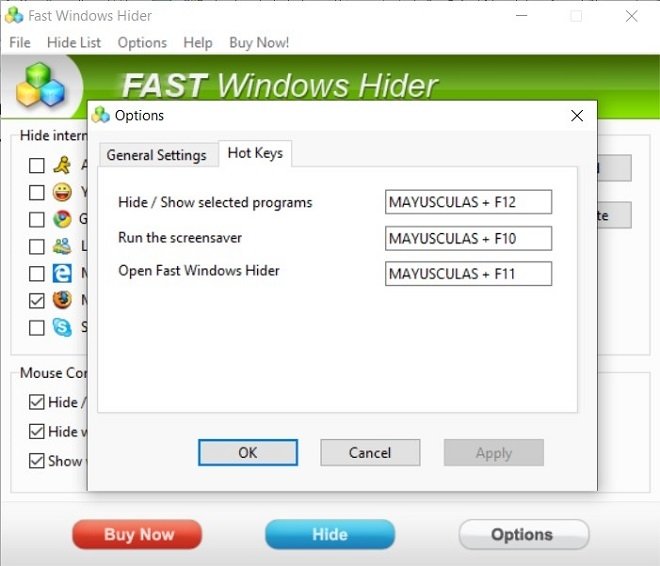Click the Options button at bottom
The image size is (660, 566).
click(x=524, y=534)
